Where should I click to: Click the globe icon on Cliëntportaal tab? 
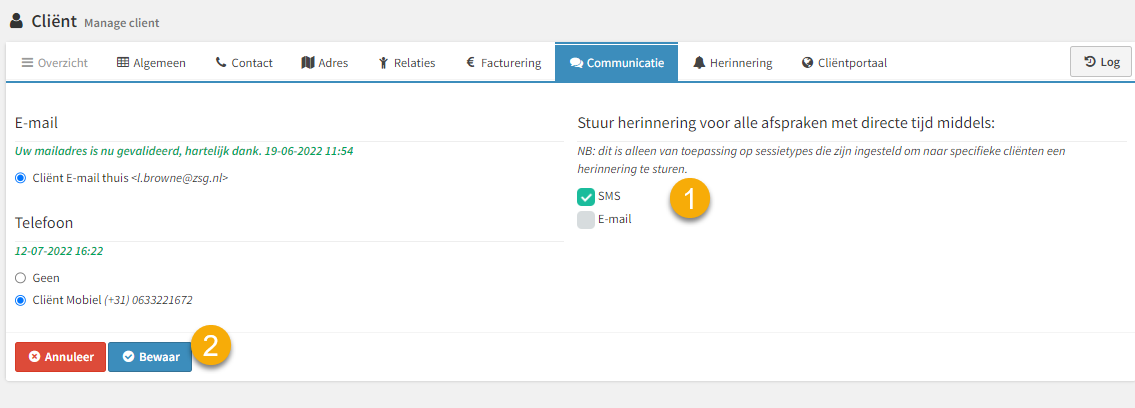click(x=808, y=63)
